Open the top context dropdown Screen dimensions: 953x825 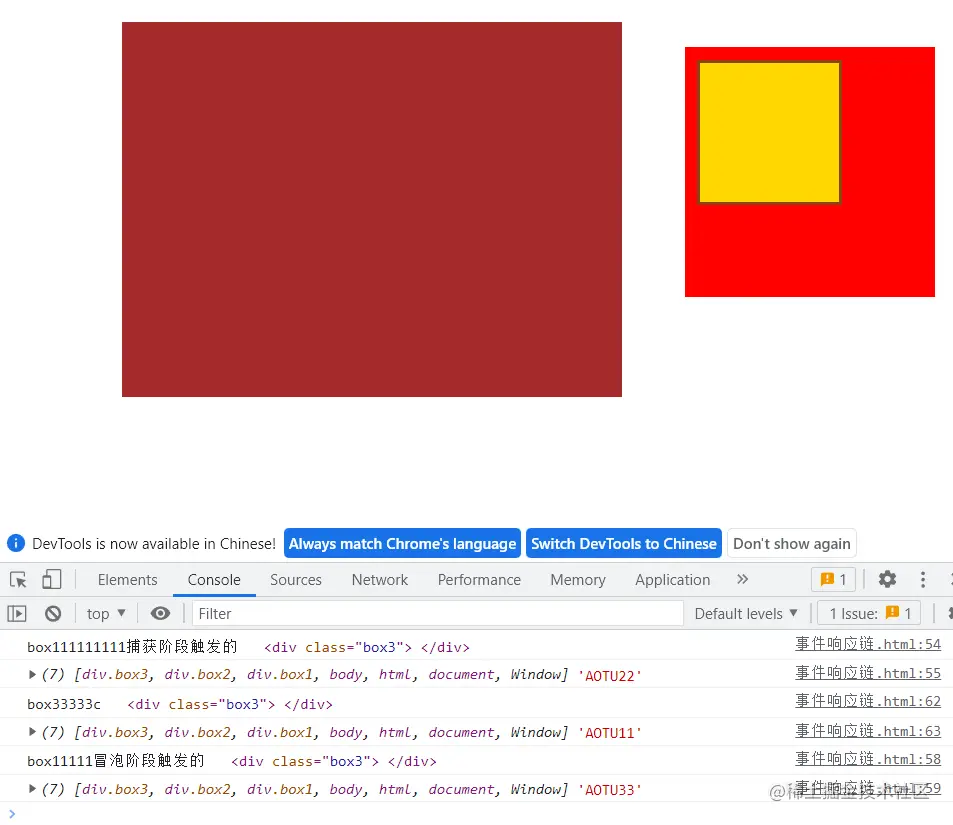[106, 614]
